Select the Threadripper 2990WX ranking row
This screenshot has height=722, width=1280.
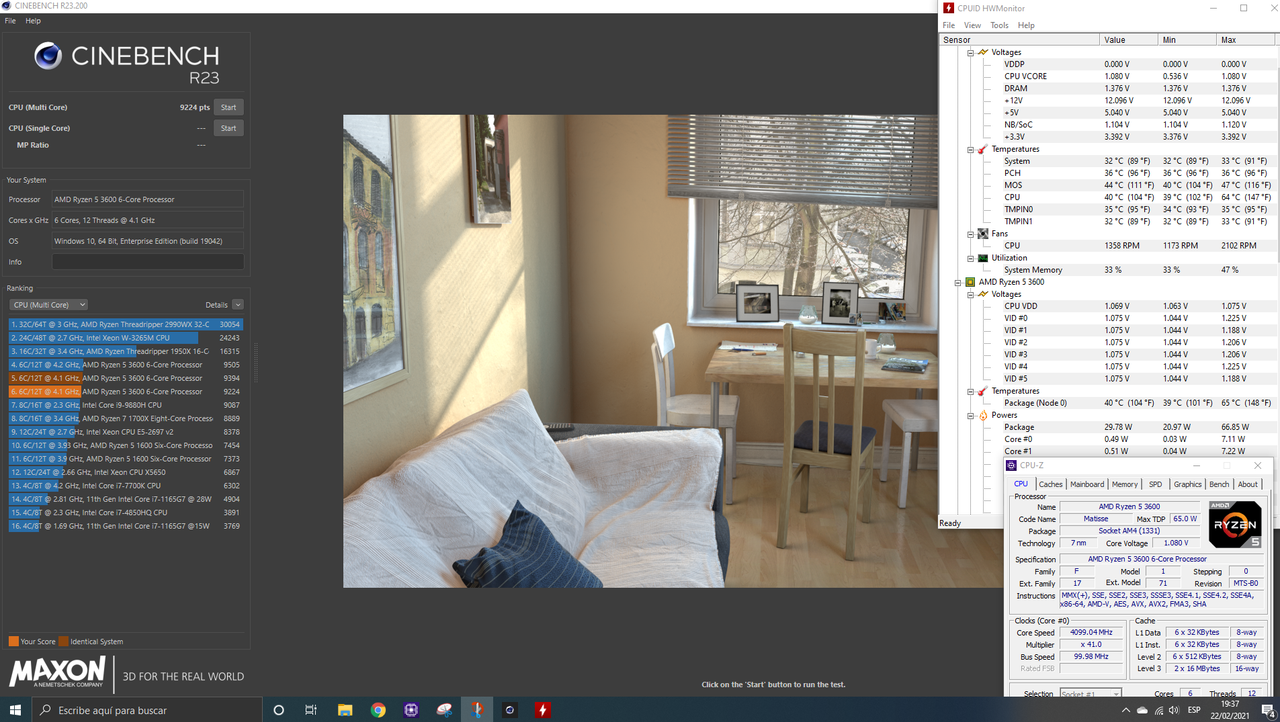(x=126, y=324)
